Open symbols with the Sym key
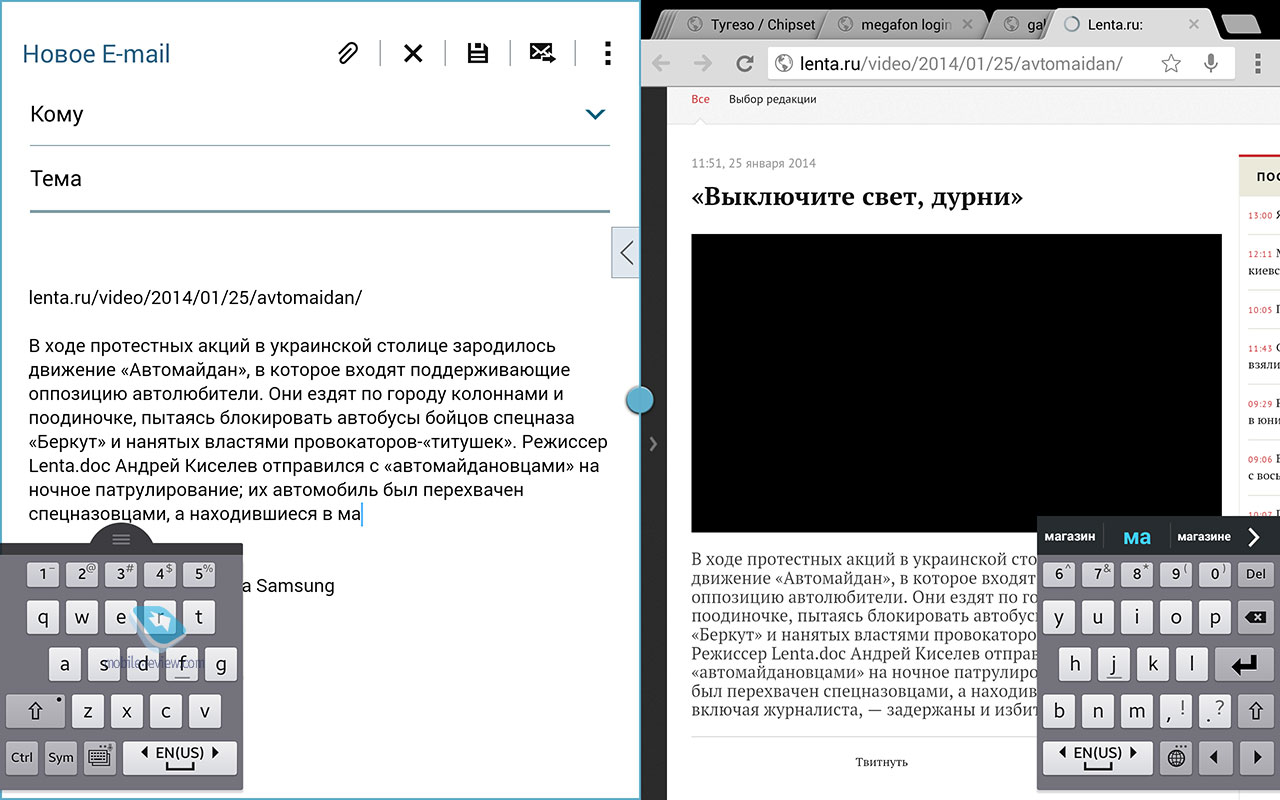Screen dimensions: 1280x800 tap(61, 757)
